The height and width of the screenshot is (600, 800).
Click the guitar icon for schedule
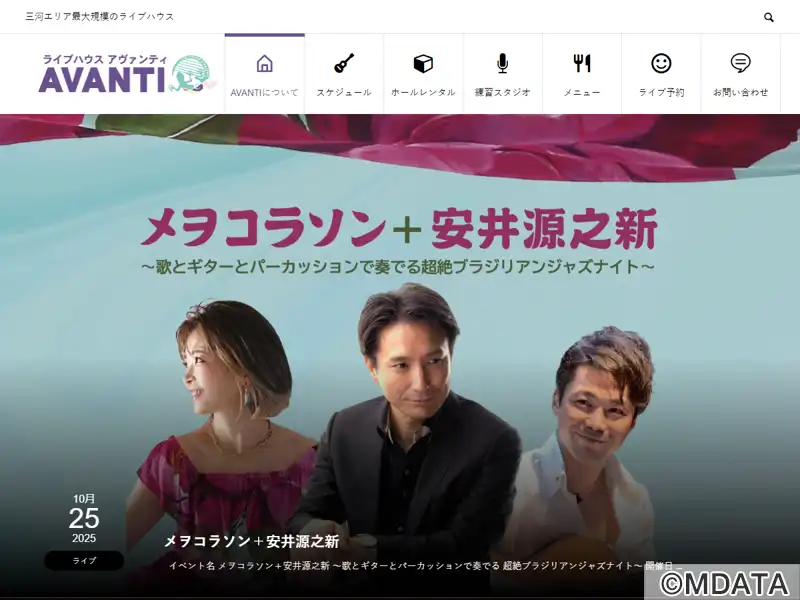344,63
